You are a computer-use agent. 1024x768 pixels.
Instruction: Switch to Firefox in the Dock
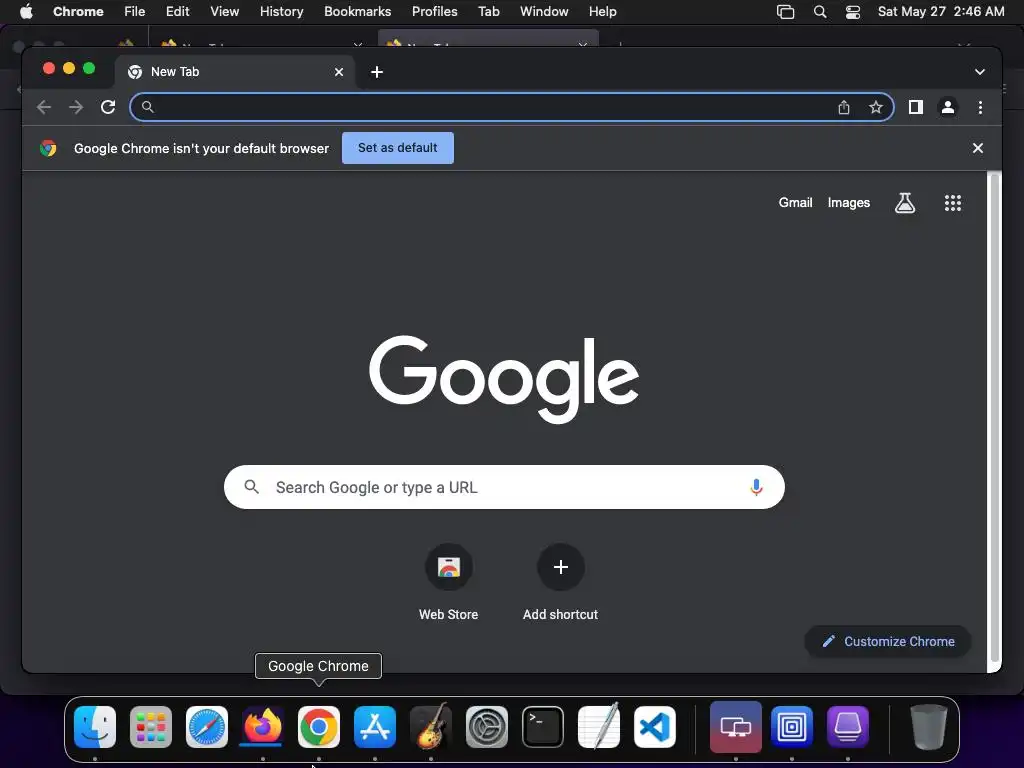263,727
